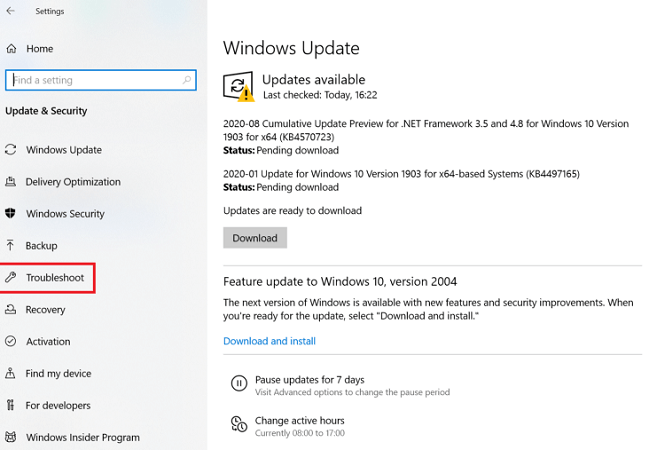Click the Find my device icon
The image size is (657, 450).
click(x=11, y=373)
